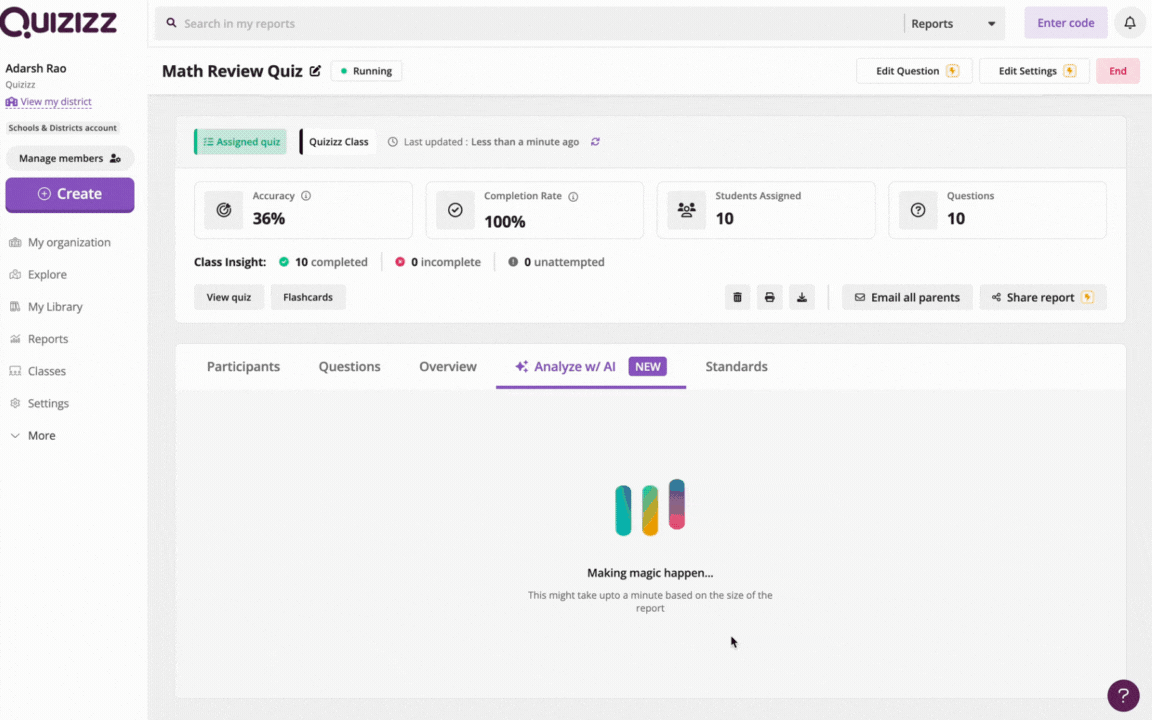This screenshot has height=720, width=1152.
Task: Click the Adarsh Rao user name
Action: tap(36, 68)
